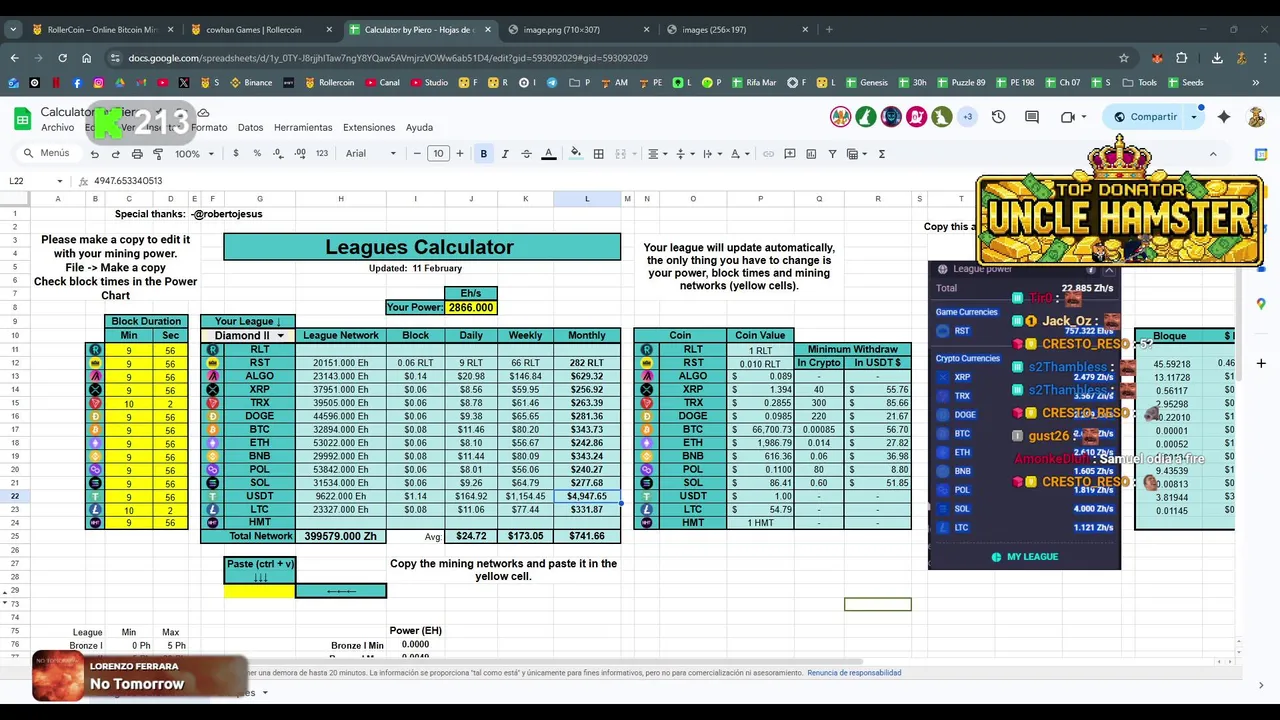
Task: Bookmark this page with star icon
Action: [1124, 58]
